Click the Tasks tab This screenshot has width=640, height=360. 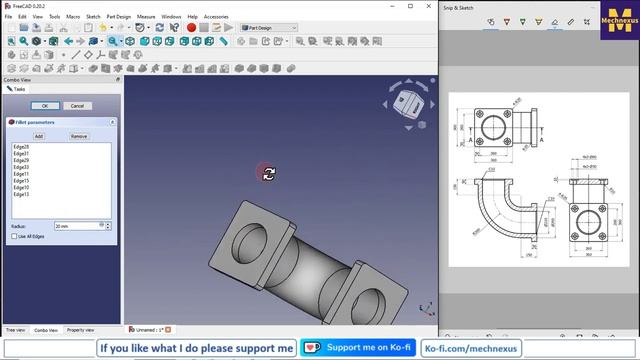tap(16, 89)
